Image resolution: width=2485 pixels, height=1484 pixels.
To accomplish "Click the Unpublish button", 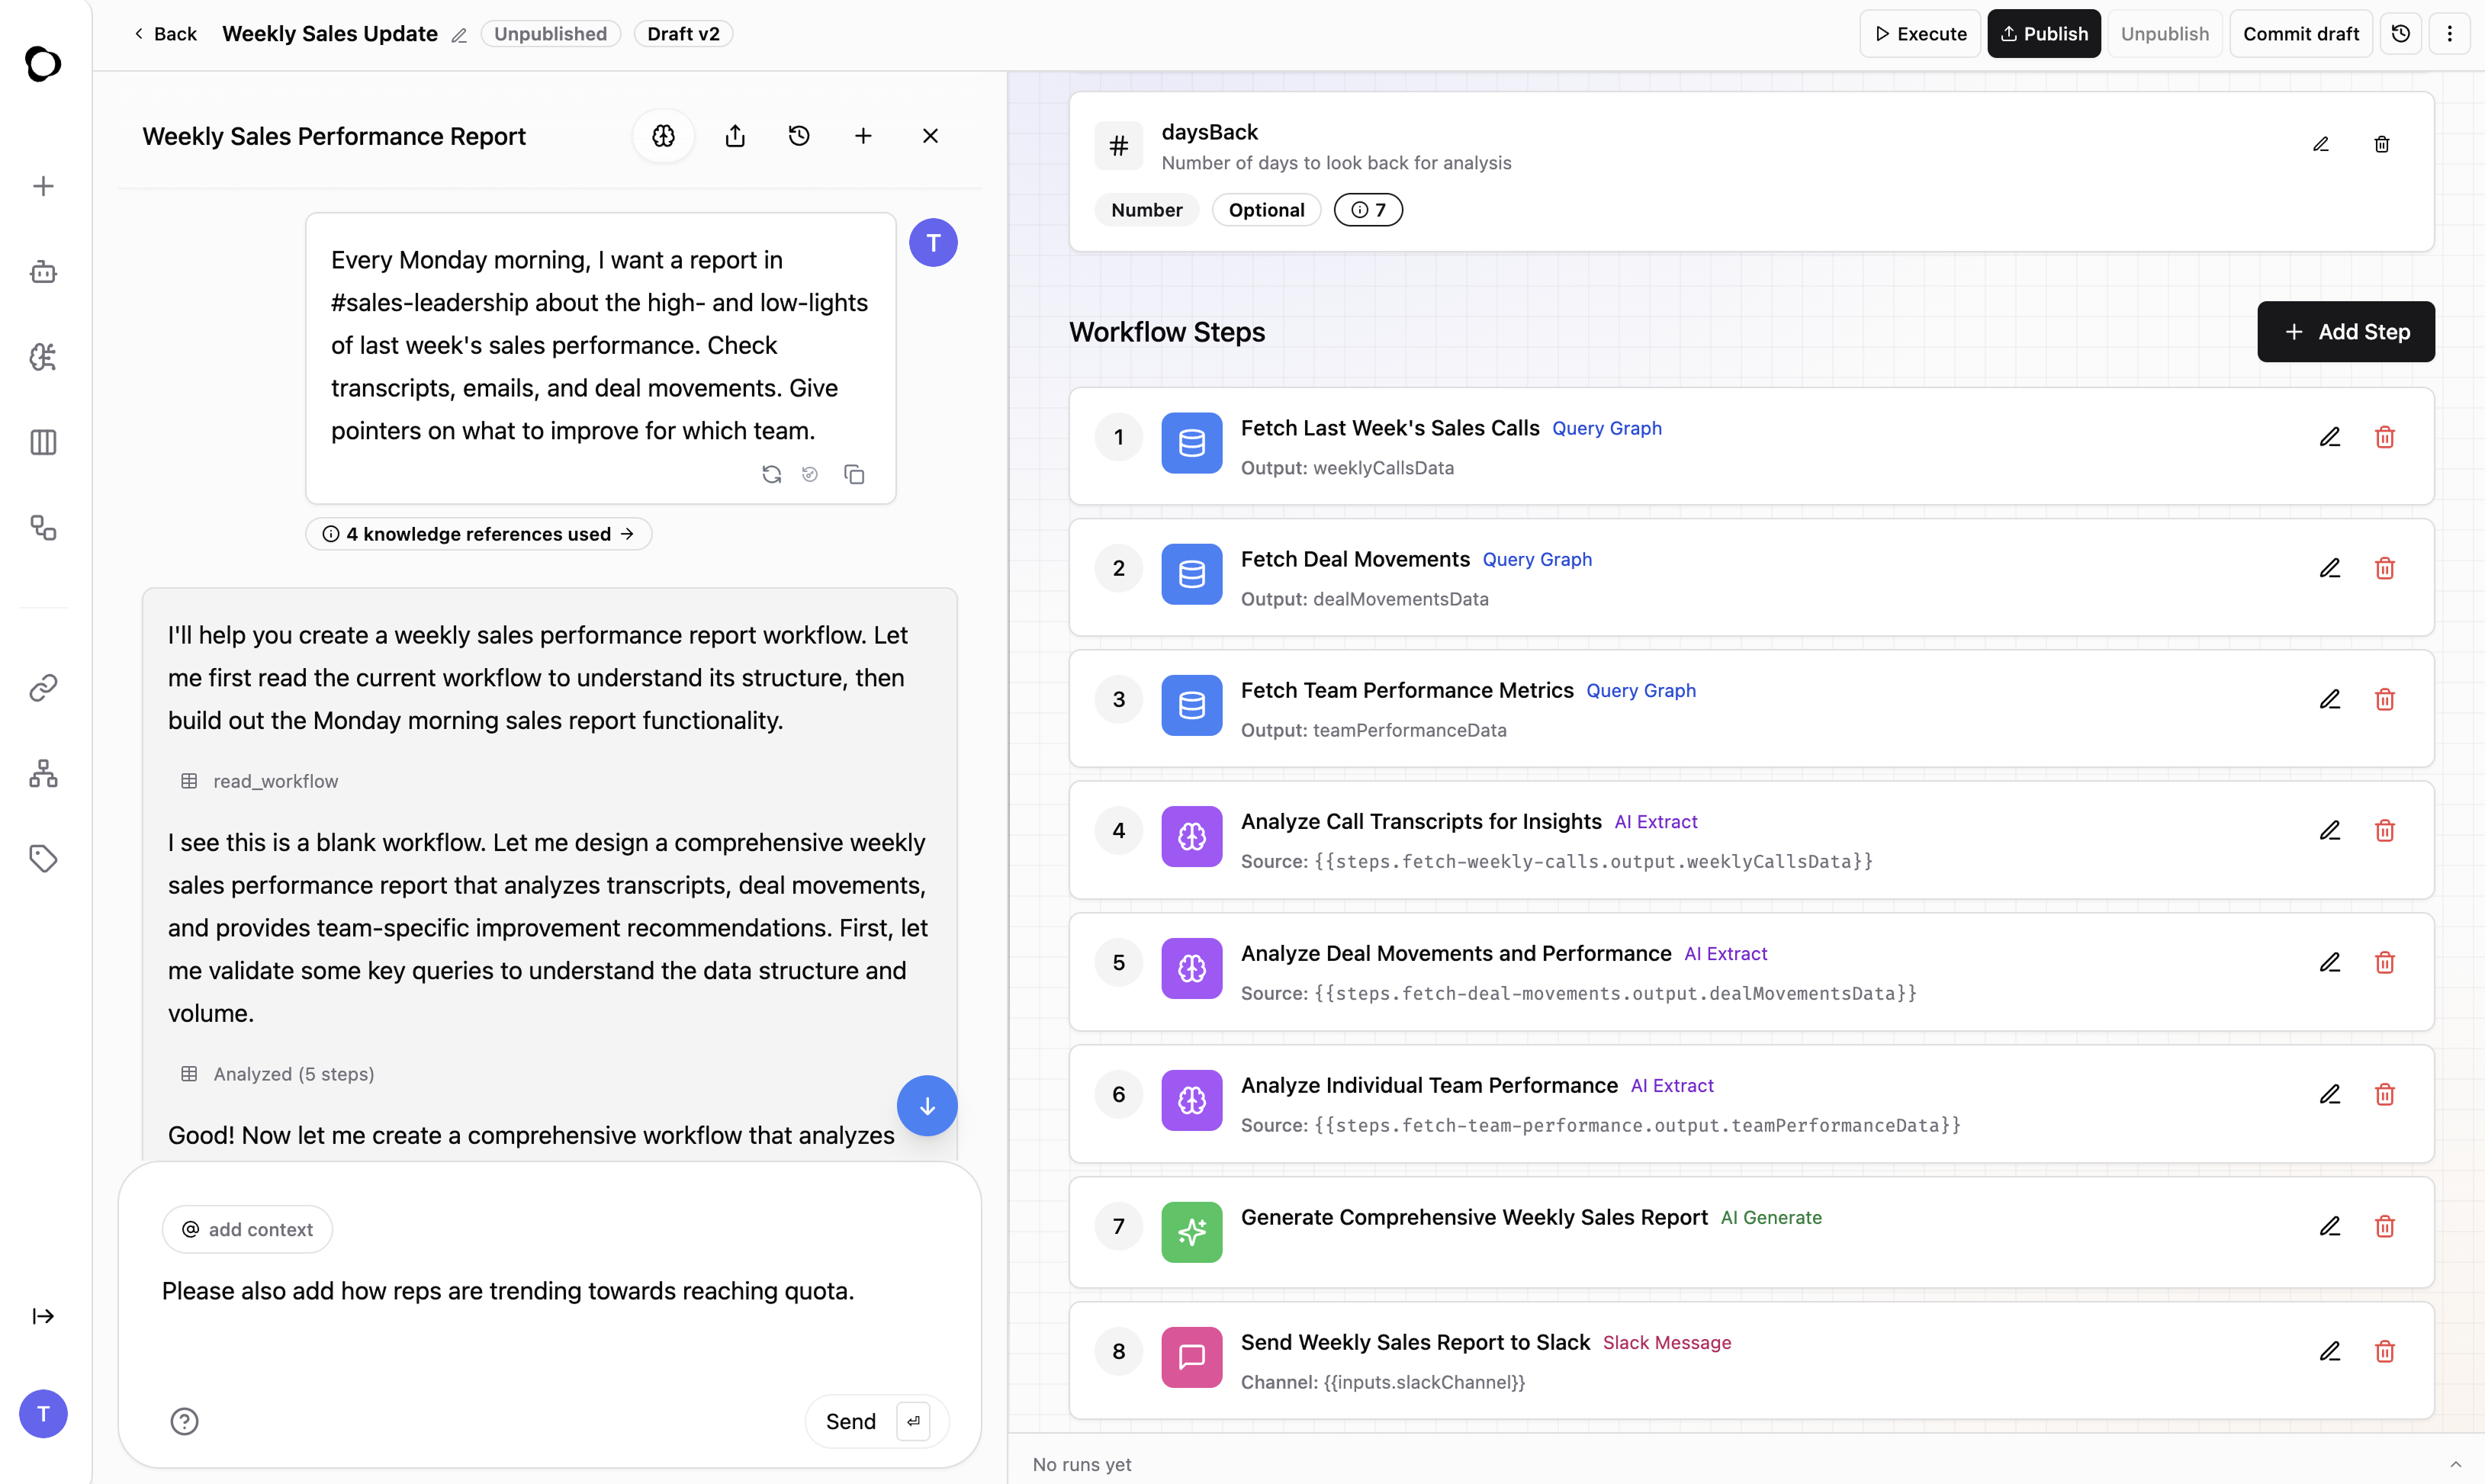I will coord(2165,34).
